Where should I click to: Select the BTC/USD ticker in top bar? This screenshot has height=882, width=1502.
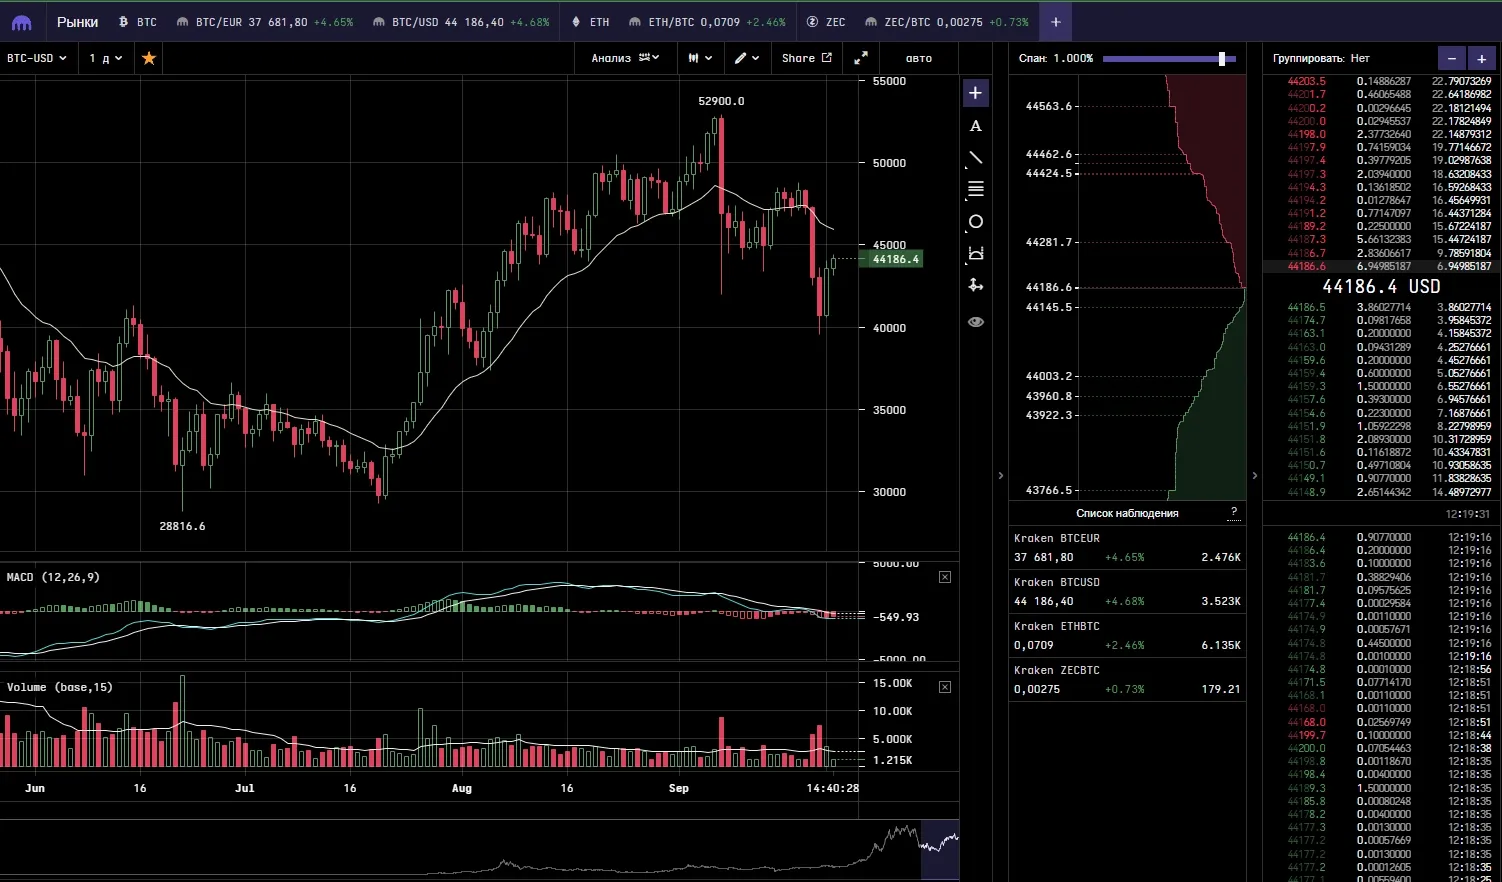(x=460, y=22)
